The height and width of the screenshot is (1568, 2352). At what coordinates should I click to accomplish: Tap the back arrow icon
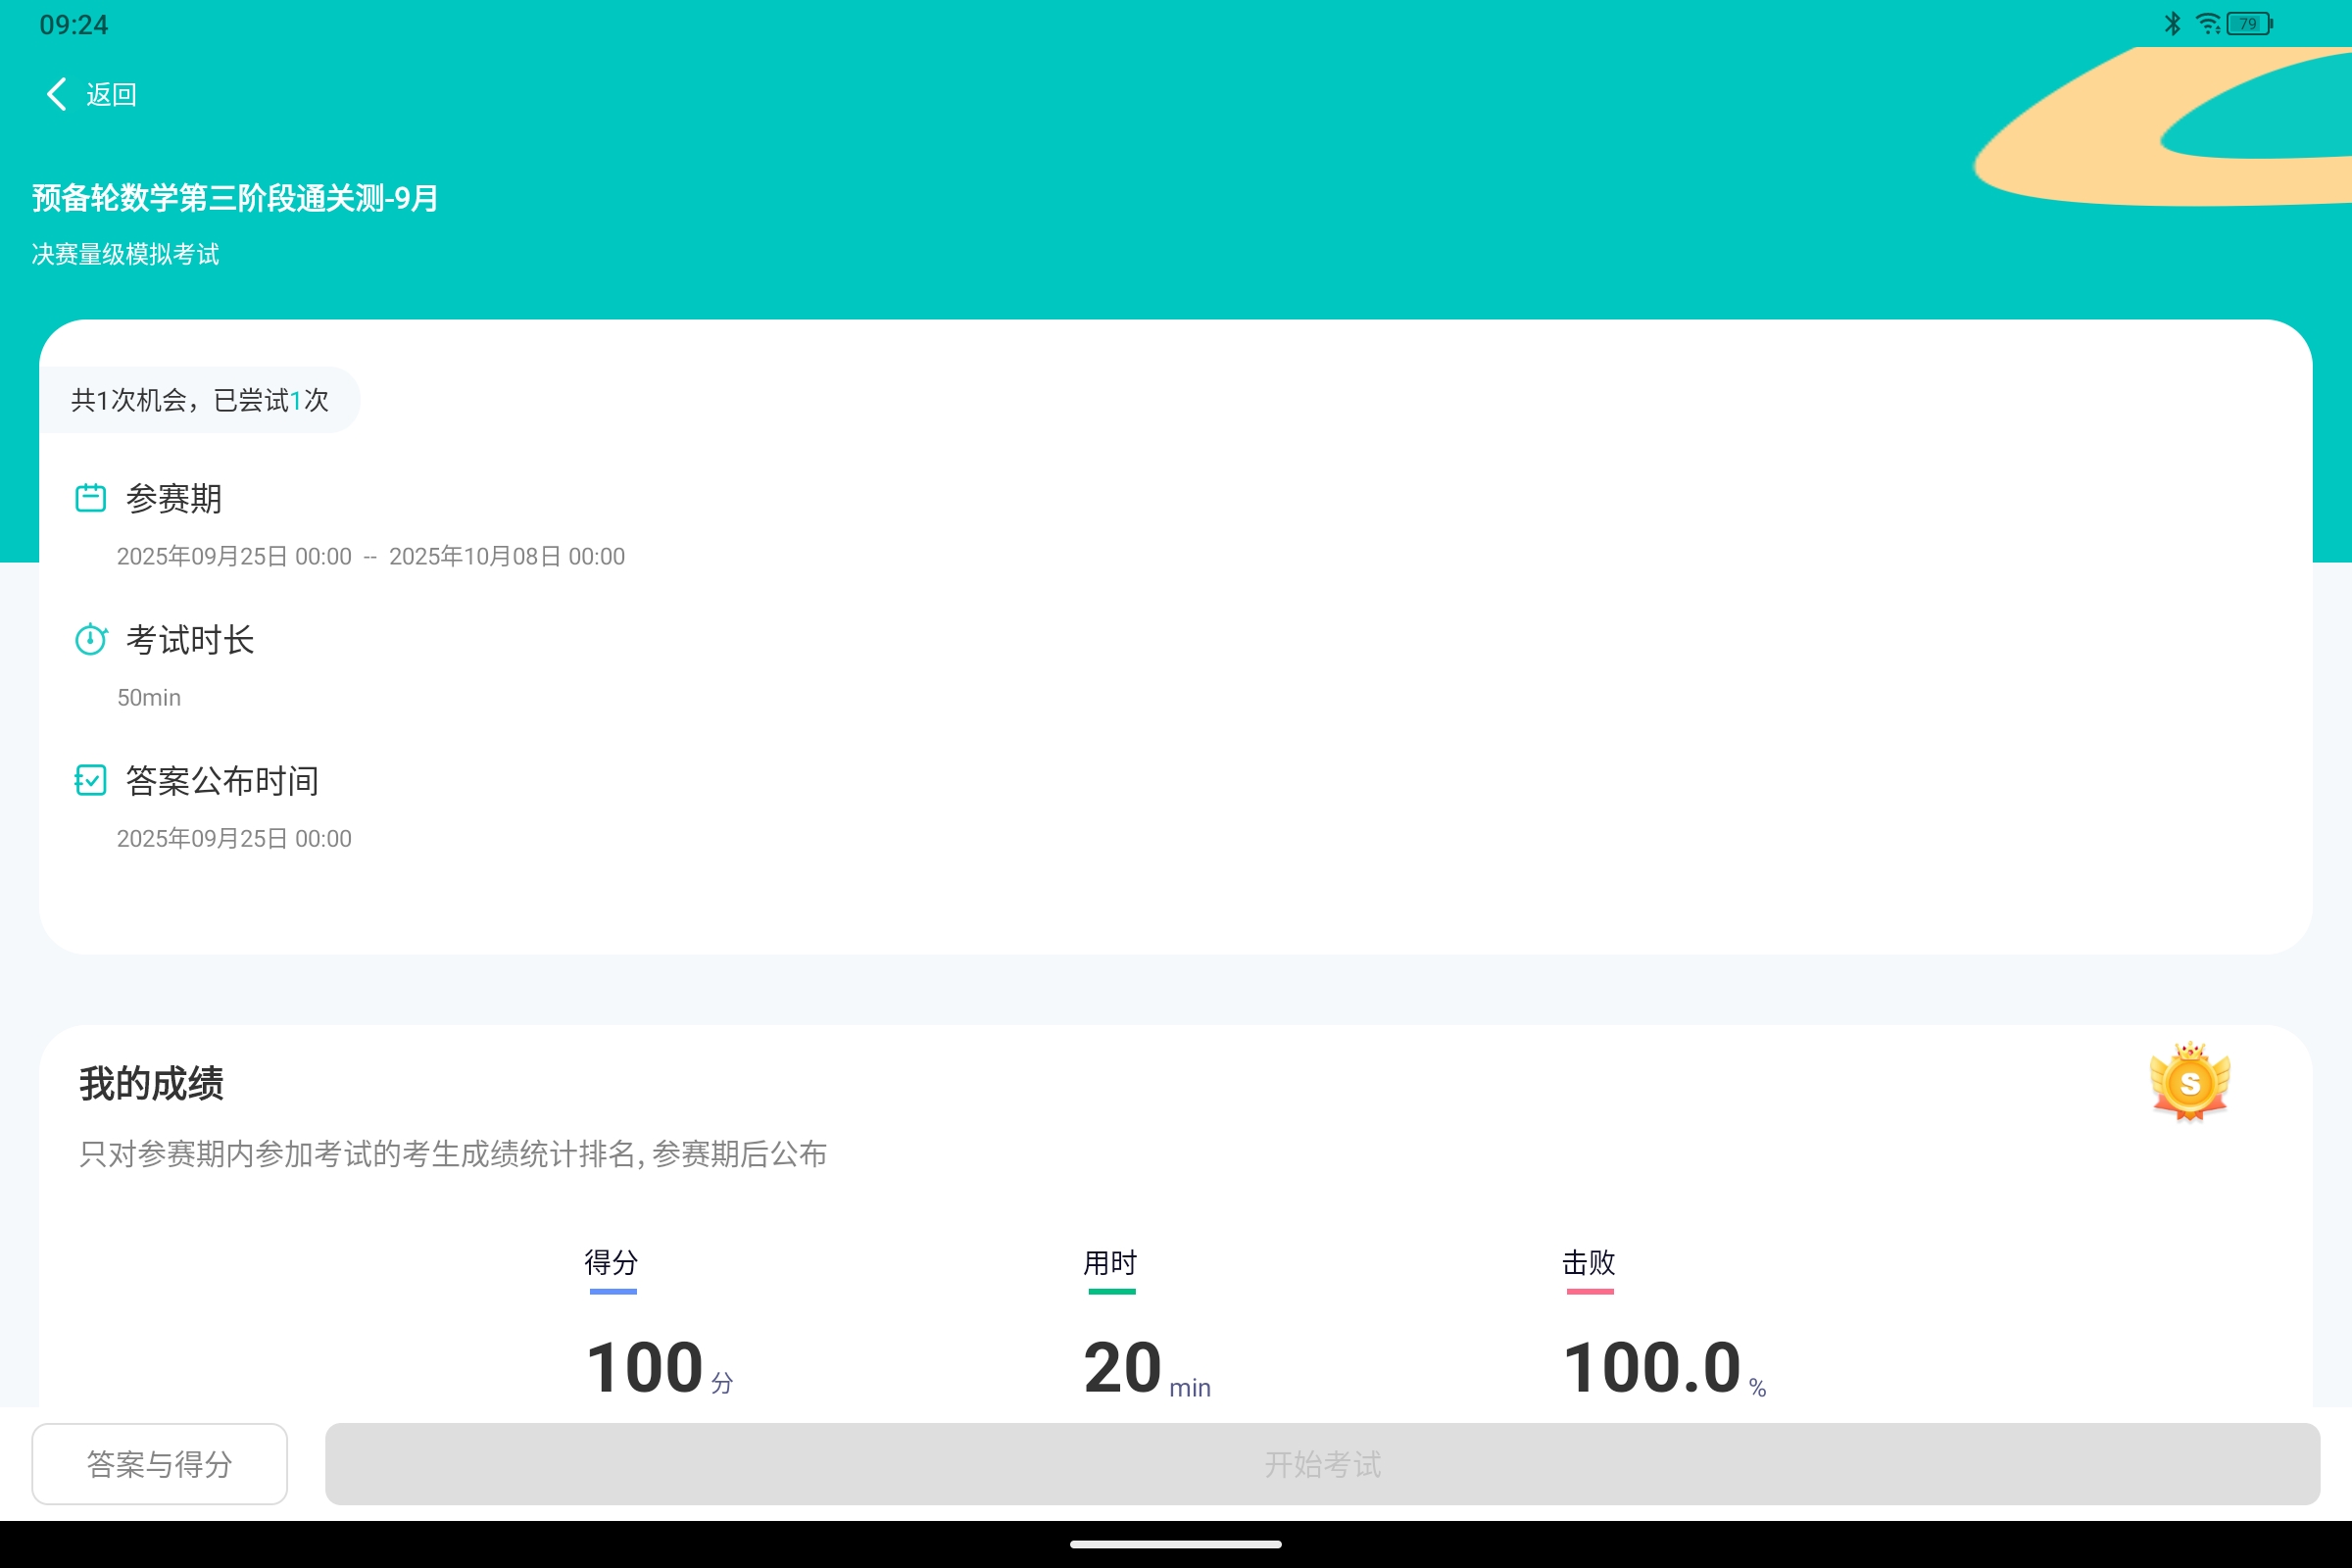tap(55, 93)
